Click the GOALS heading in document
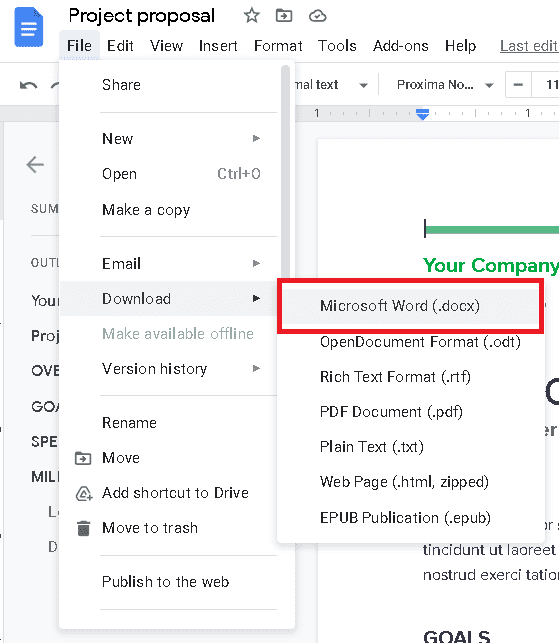 (456, 636)
